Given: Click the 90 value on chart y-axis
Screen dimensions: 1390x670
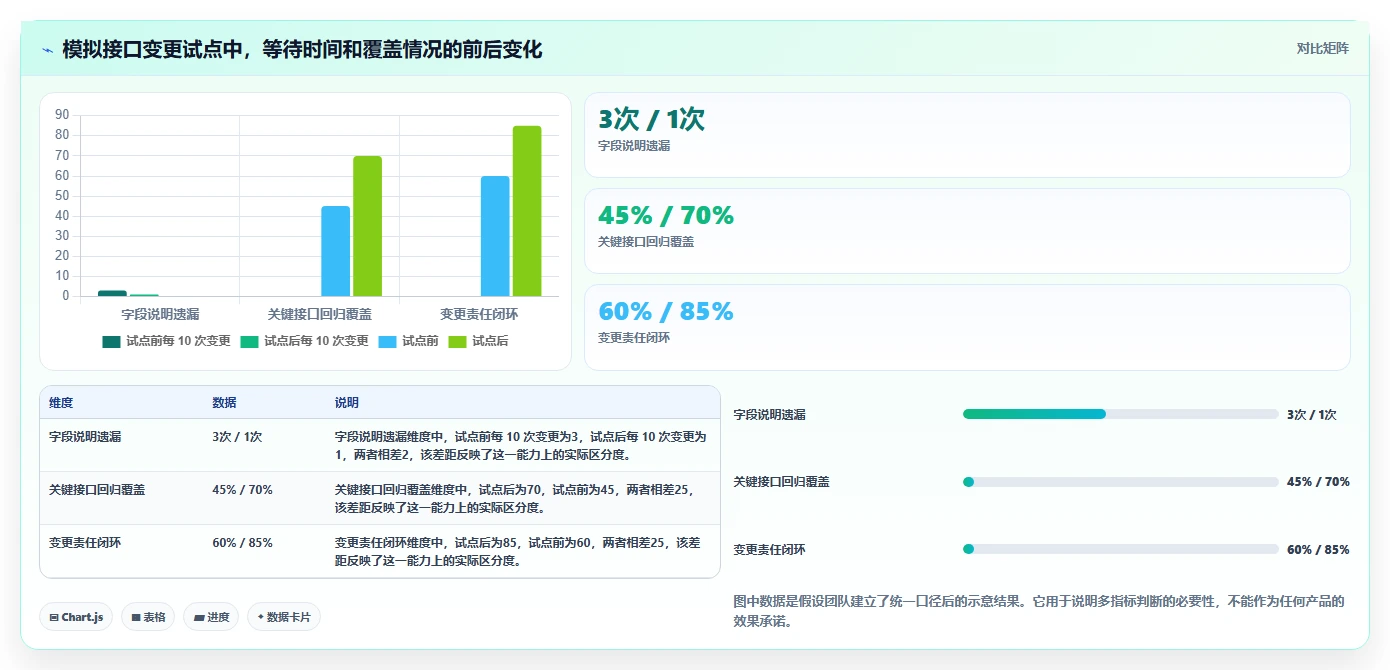Looking at the screenshot, I should click(62, 115).
